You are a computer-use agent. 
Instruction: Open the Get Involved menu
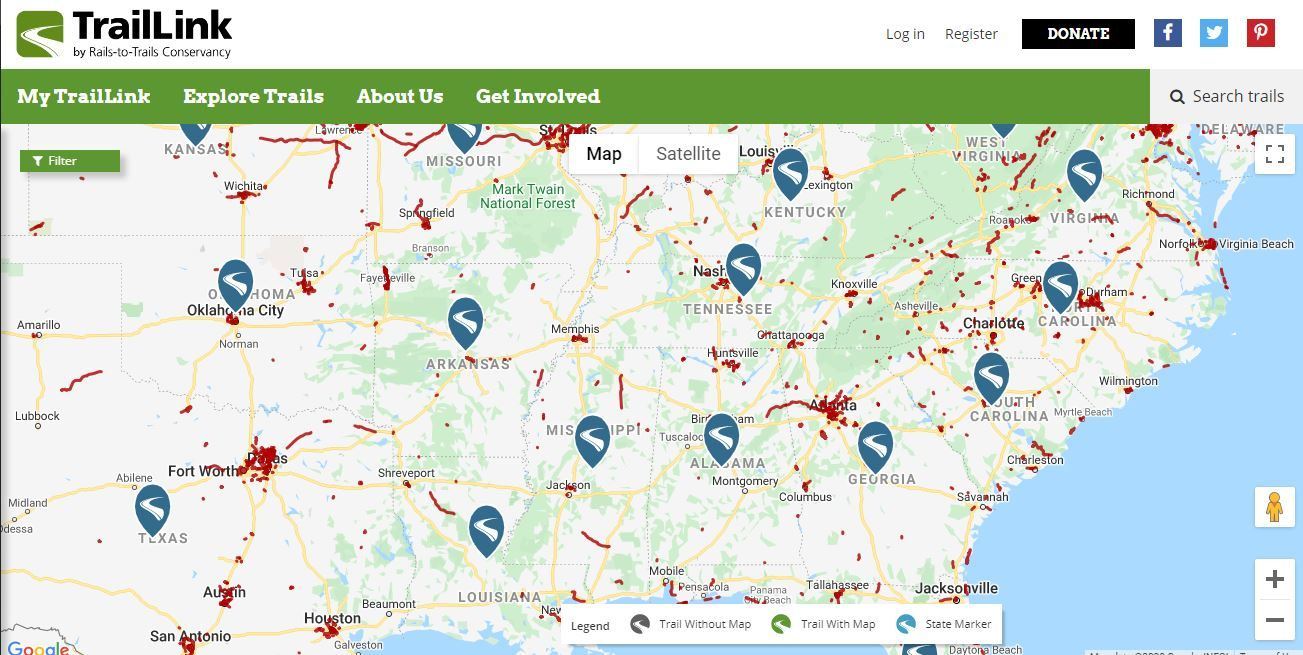point(538,97)
